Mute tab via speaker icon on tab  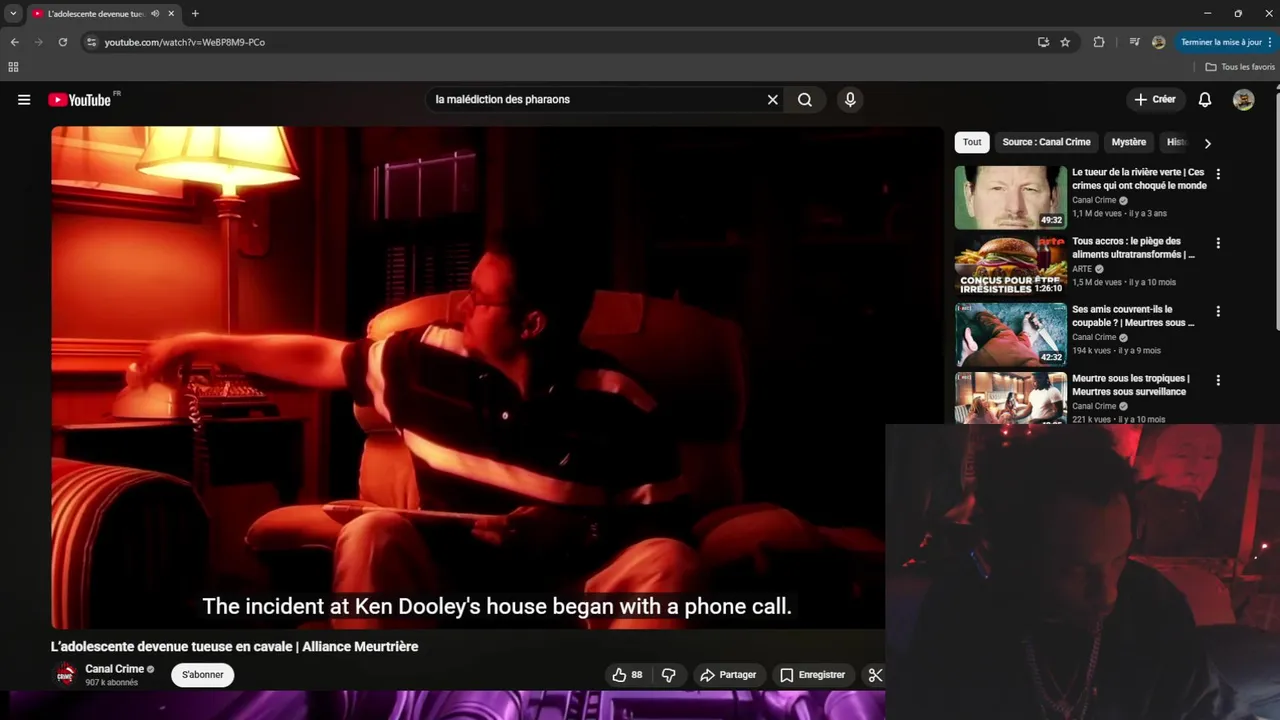(x=155, y=14)
